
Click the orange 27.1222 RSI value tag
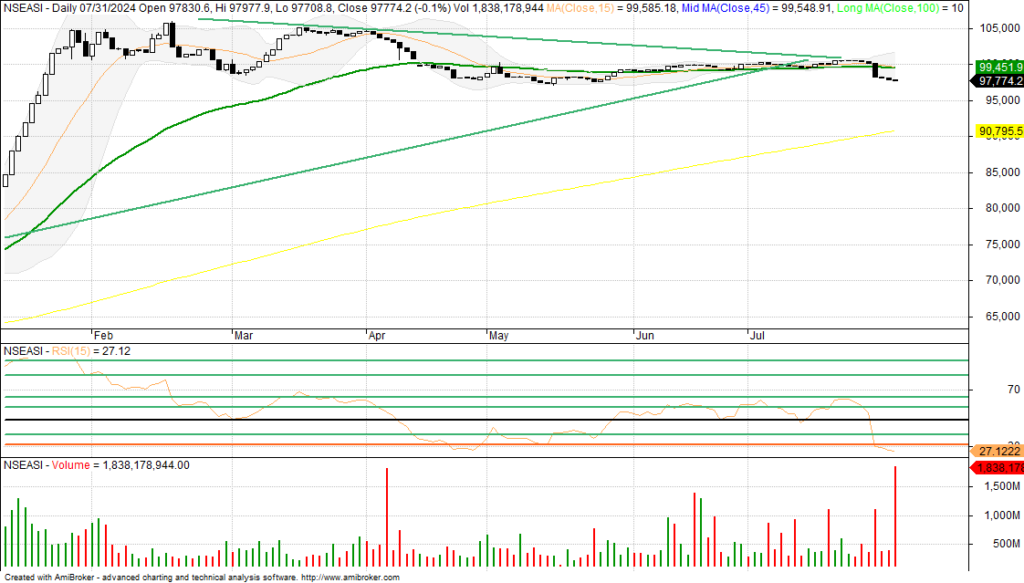tap(999, 452)
